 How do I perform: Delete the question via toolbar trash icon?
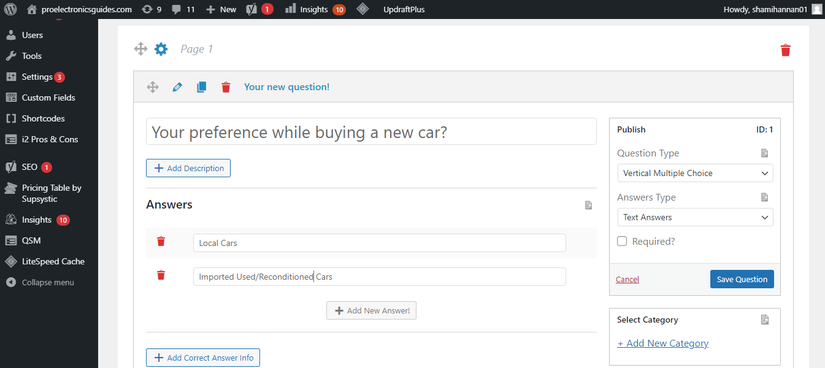click(226, 87)
